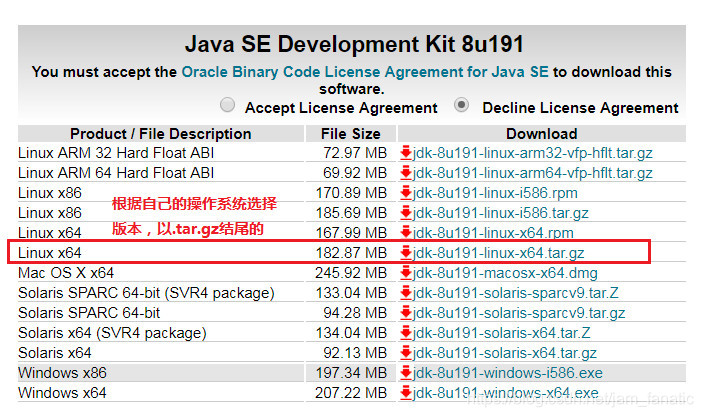Select Solaris SPARC 64-bit (SVR4 package) text
Viewport: 703px width, 417px height.
coord(146,293)
